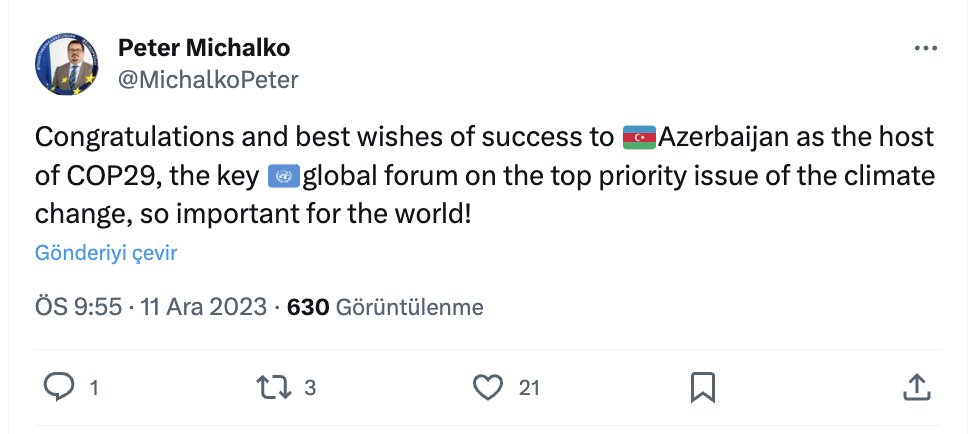The width and height of the screenshot is (976, 434).
Task: View the 630 Görüntülenme view count
Action: click(x=385, y=307)
